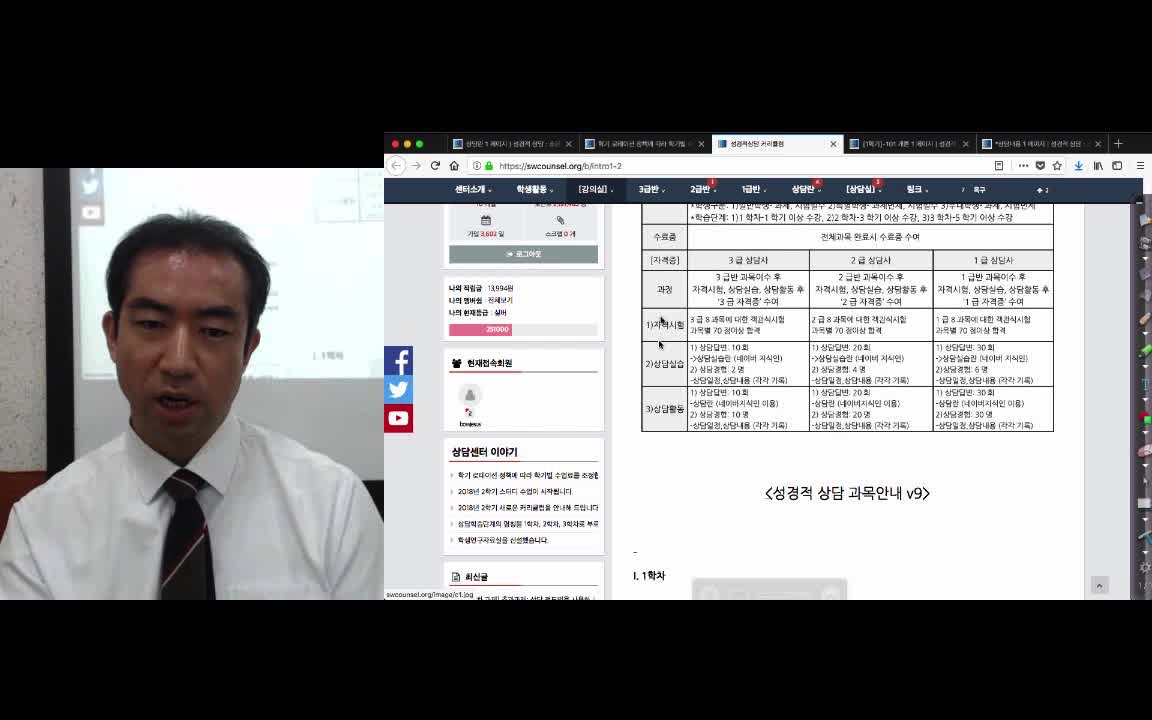The image size is (1152, 720).
Task: Open 2018년 2학기 스터디 수업이 시작됩니다 link
Action: 514,492
